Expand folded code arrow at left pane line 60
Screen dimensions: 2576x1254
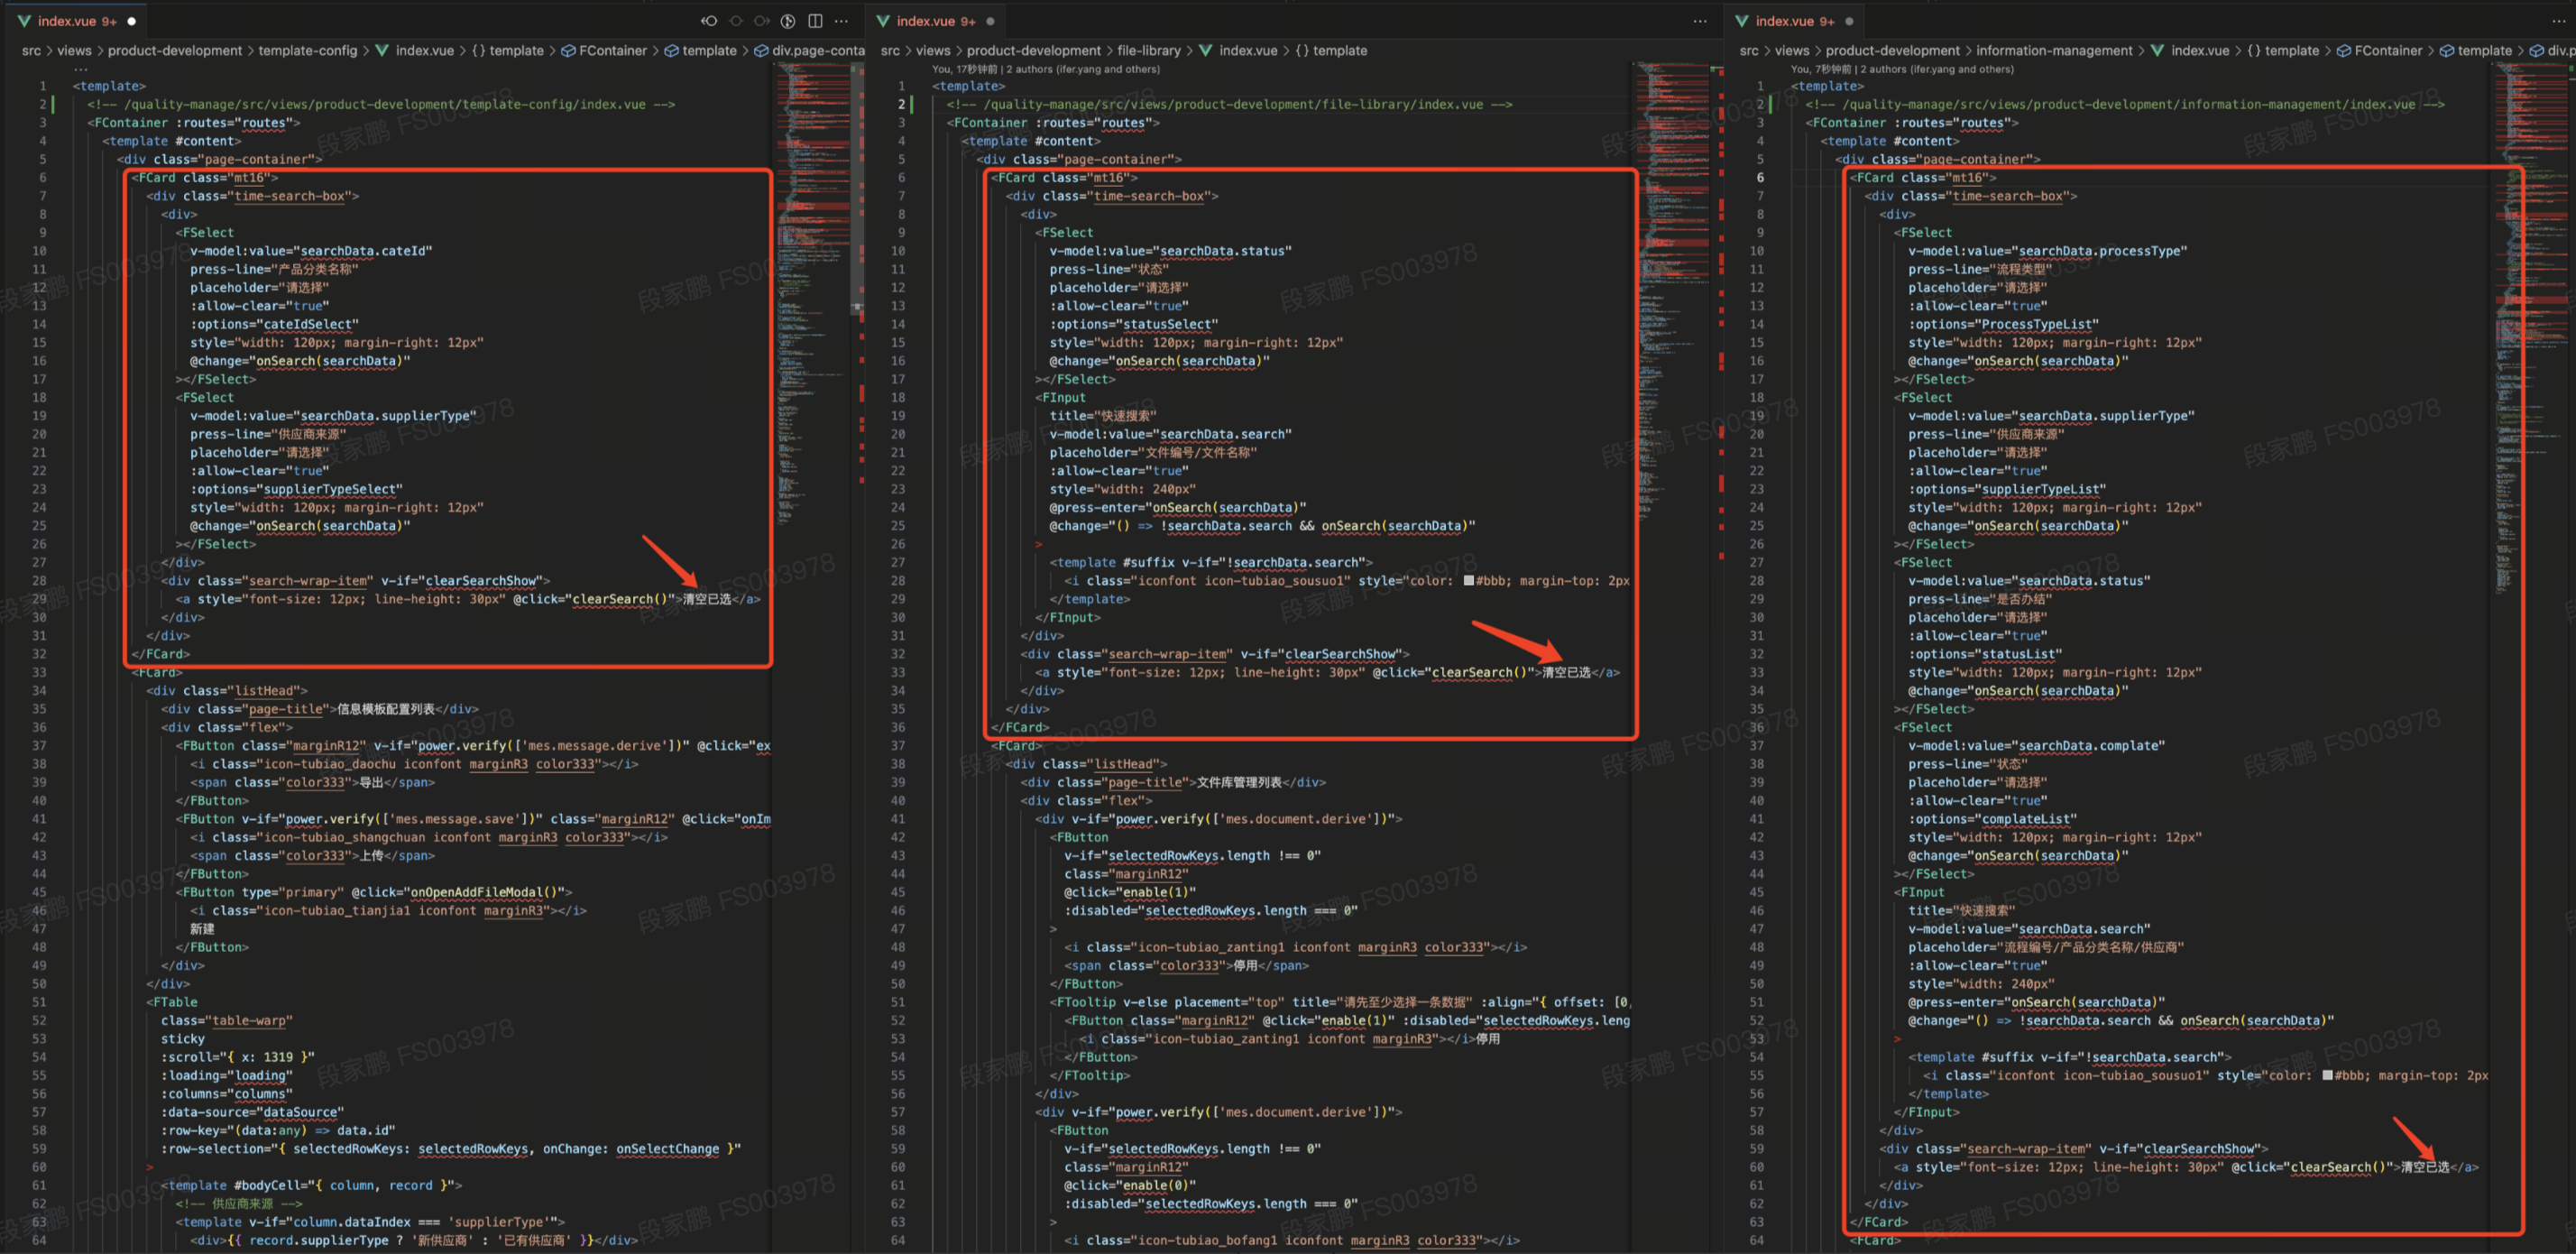(150, 1167)
